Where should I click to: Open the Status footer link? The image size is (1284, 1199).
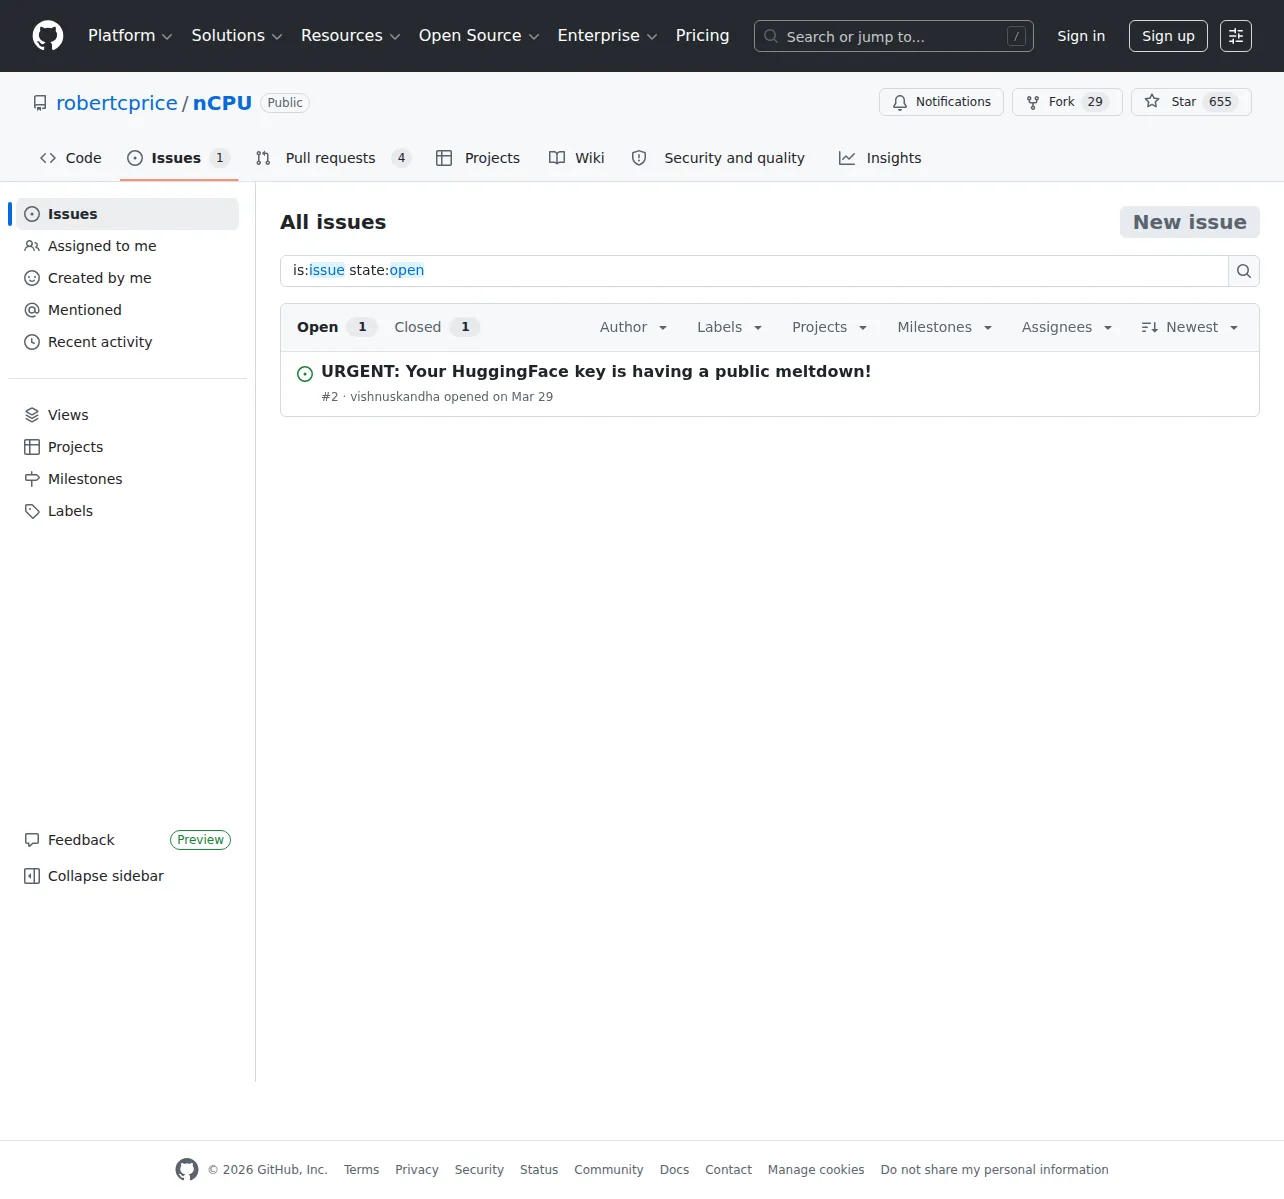[539, 1170]
